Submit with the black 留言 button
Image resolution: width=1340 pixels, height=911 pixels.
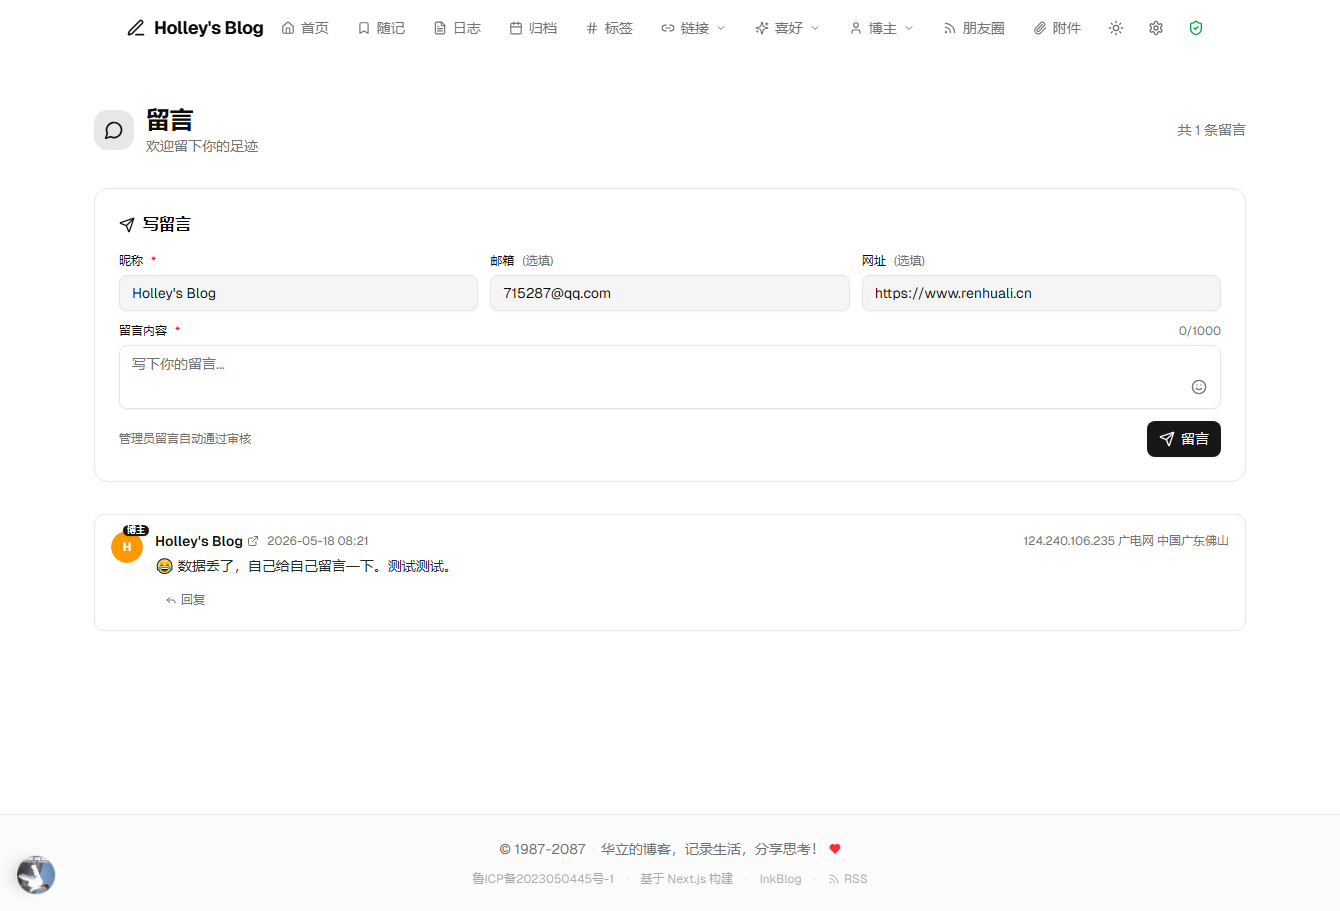point(1184,439)
